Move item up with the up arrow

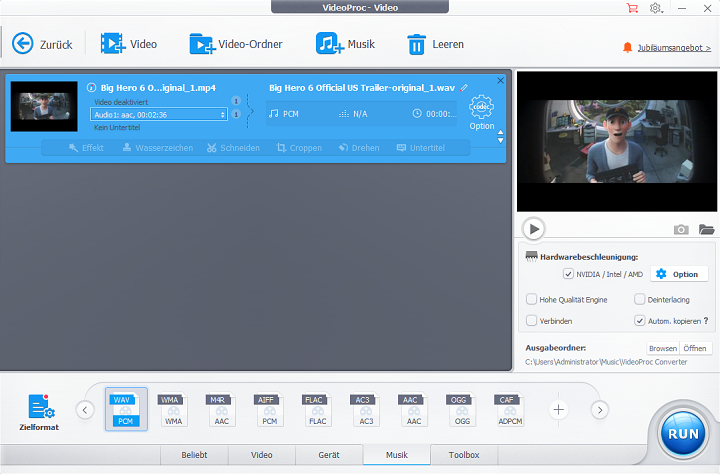tap(501, 132)
